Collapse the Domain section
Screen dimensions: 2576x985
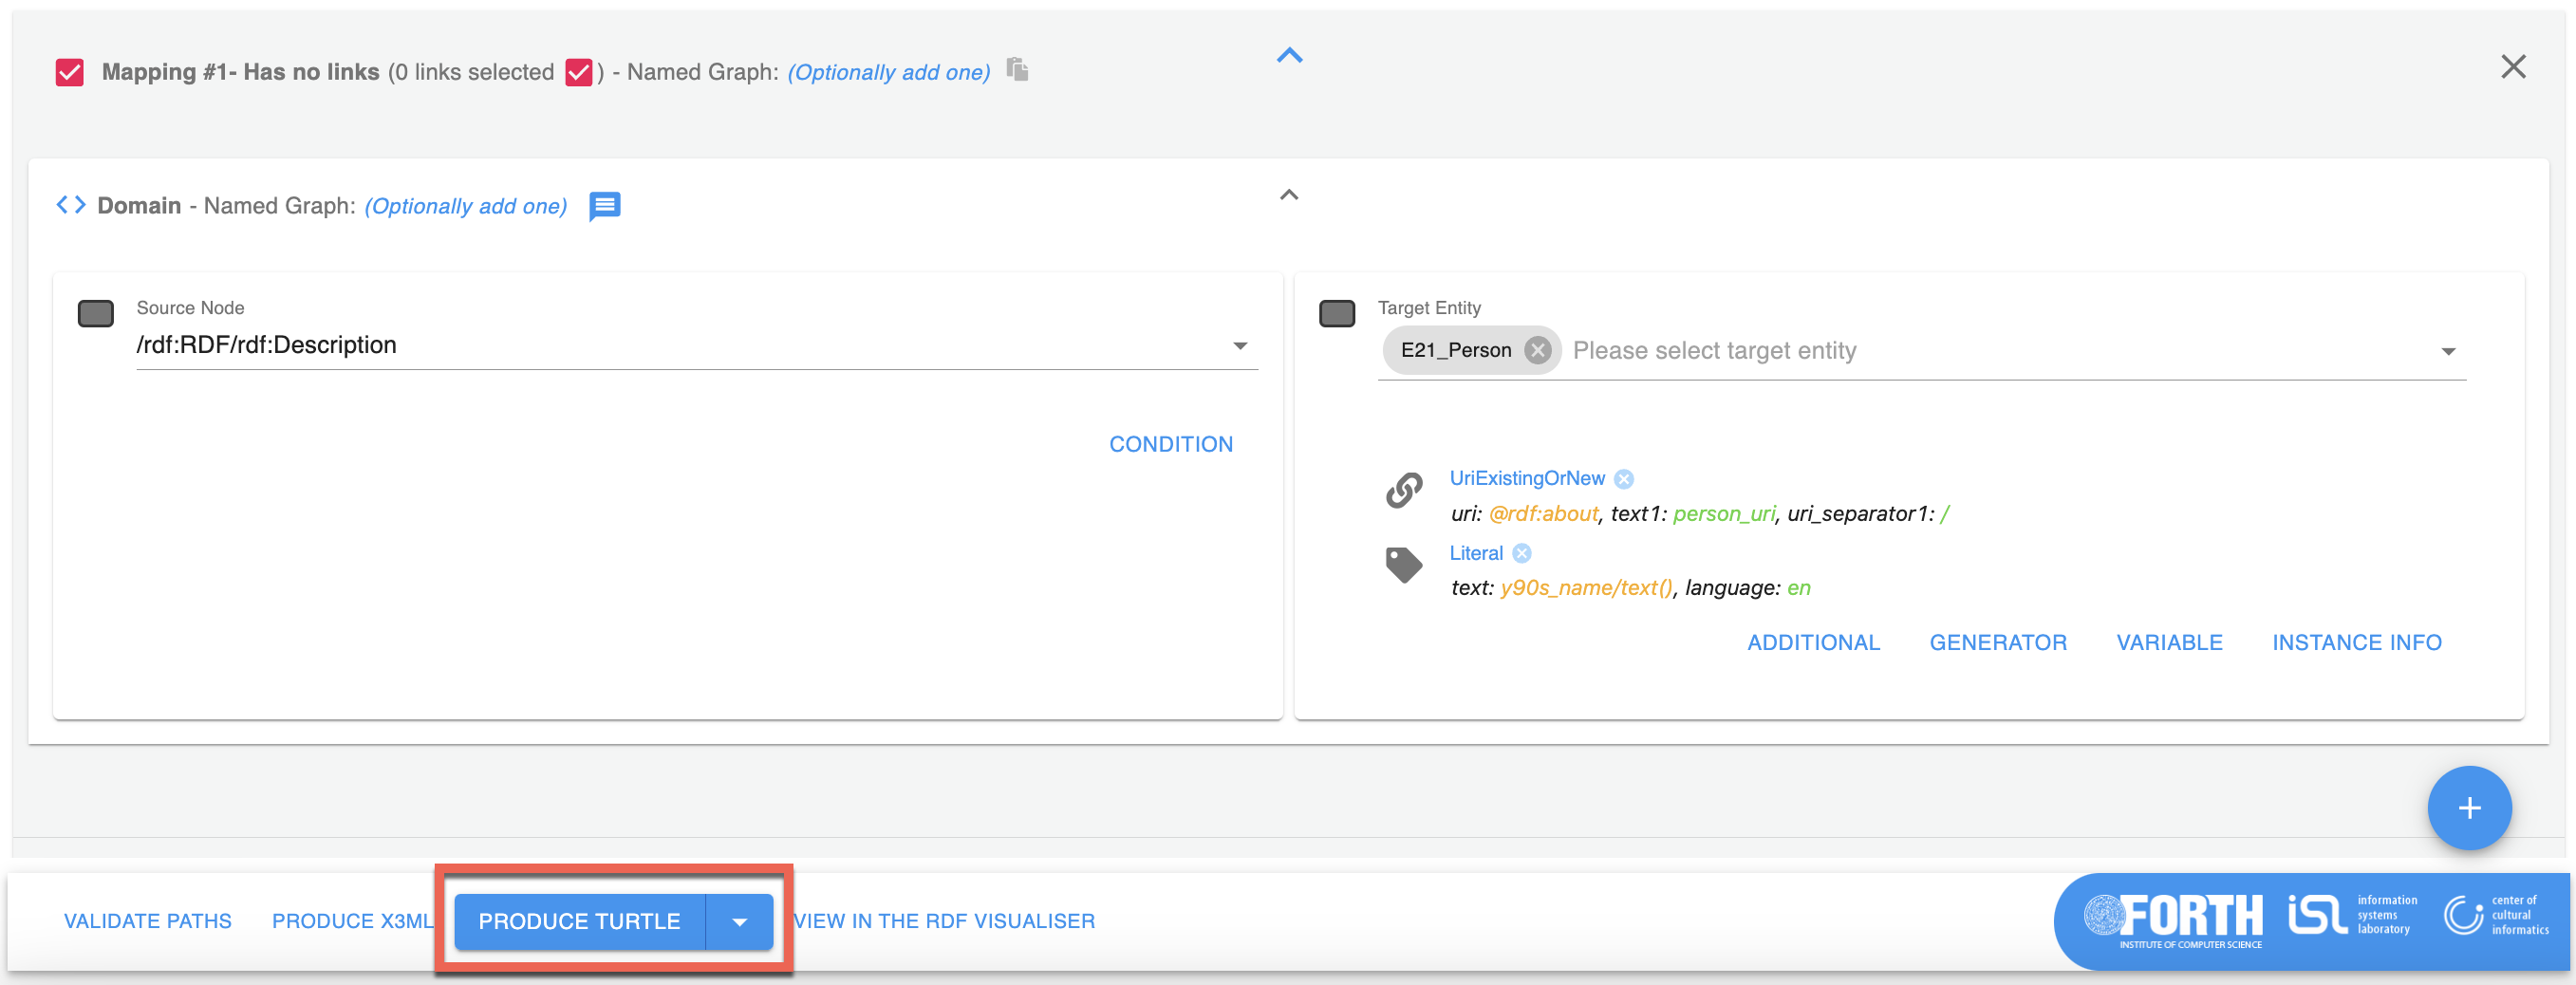1289,195
